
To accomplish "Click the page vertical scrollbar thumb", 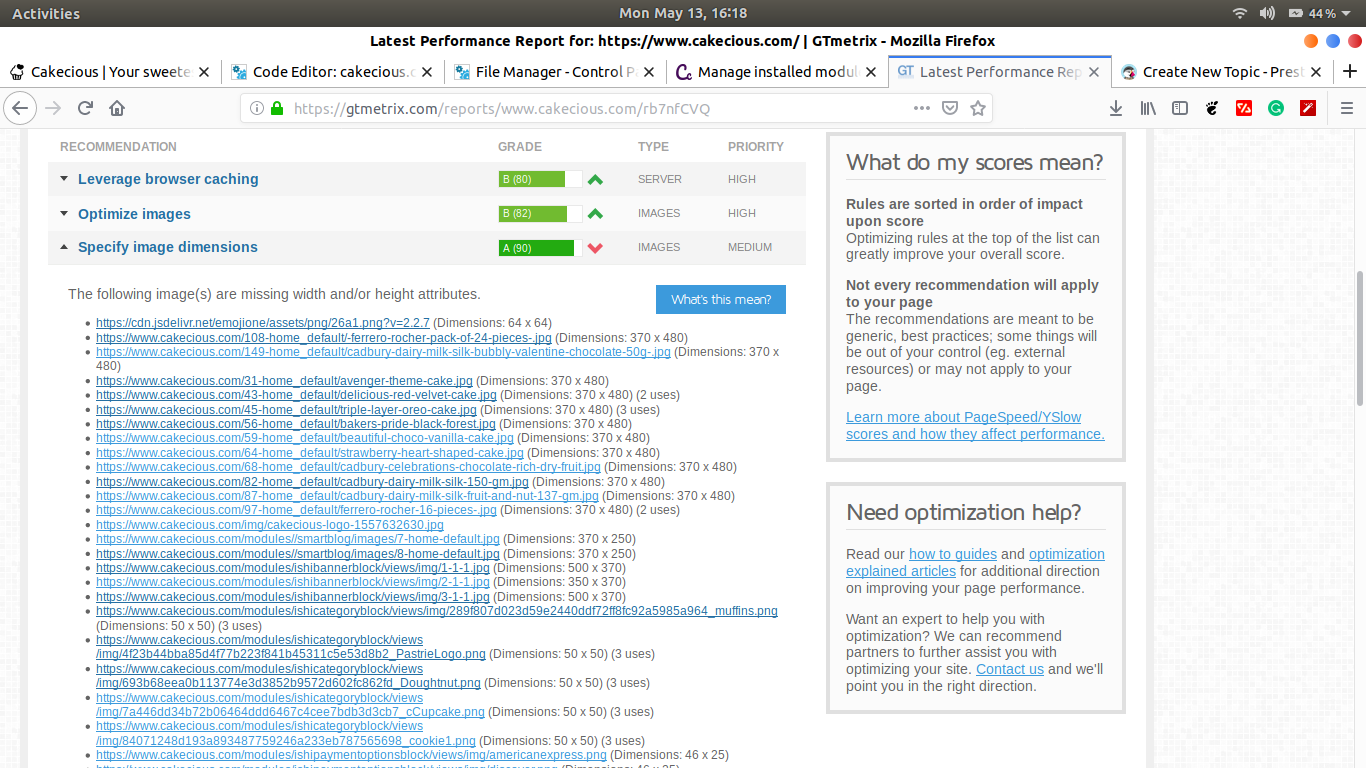I will (1359, 338).
